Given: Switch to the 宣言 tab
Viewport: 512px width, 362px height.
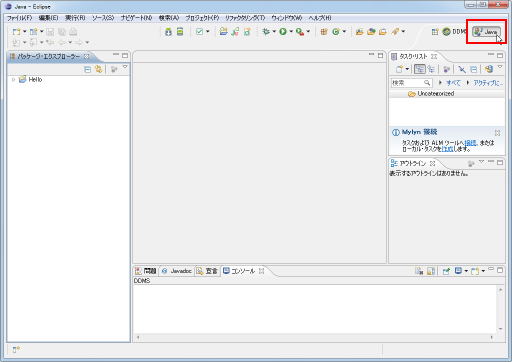Looking at the screenshot, I should point(207,271).
